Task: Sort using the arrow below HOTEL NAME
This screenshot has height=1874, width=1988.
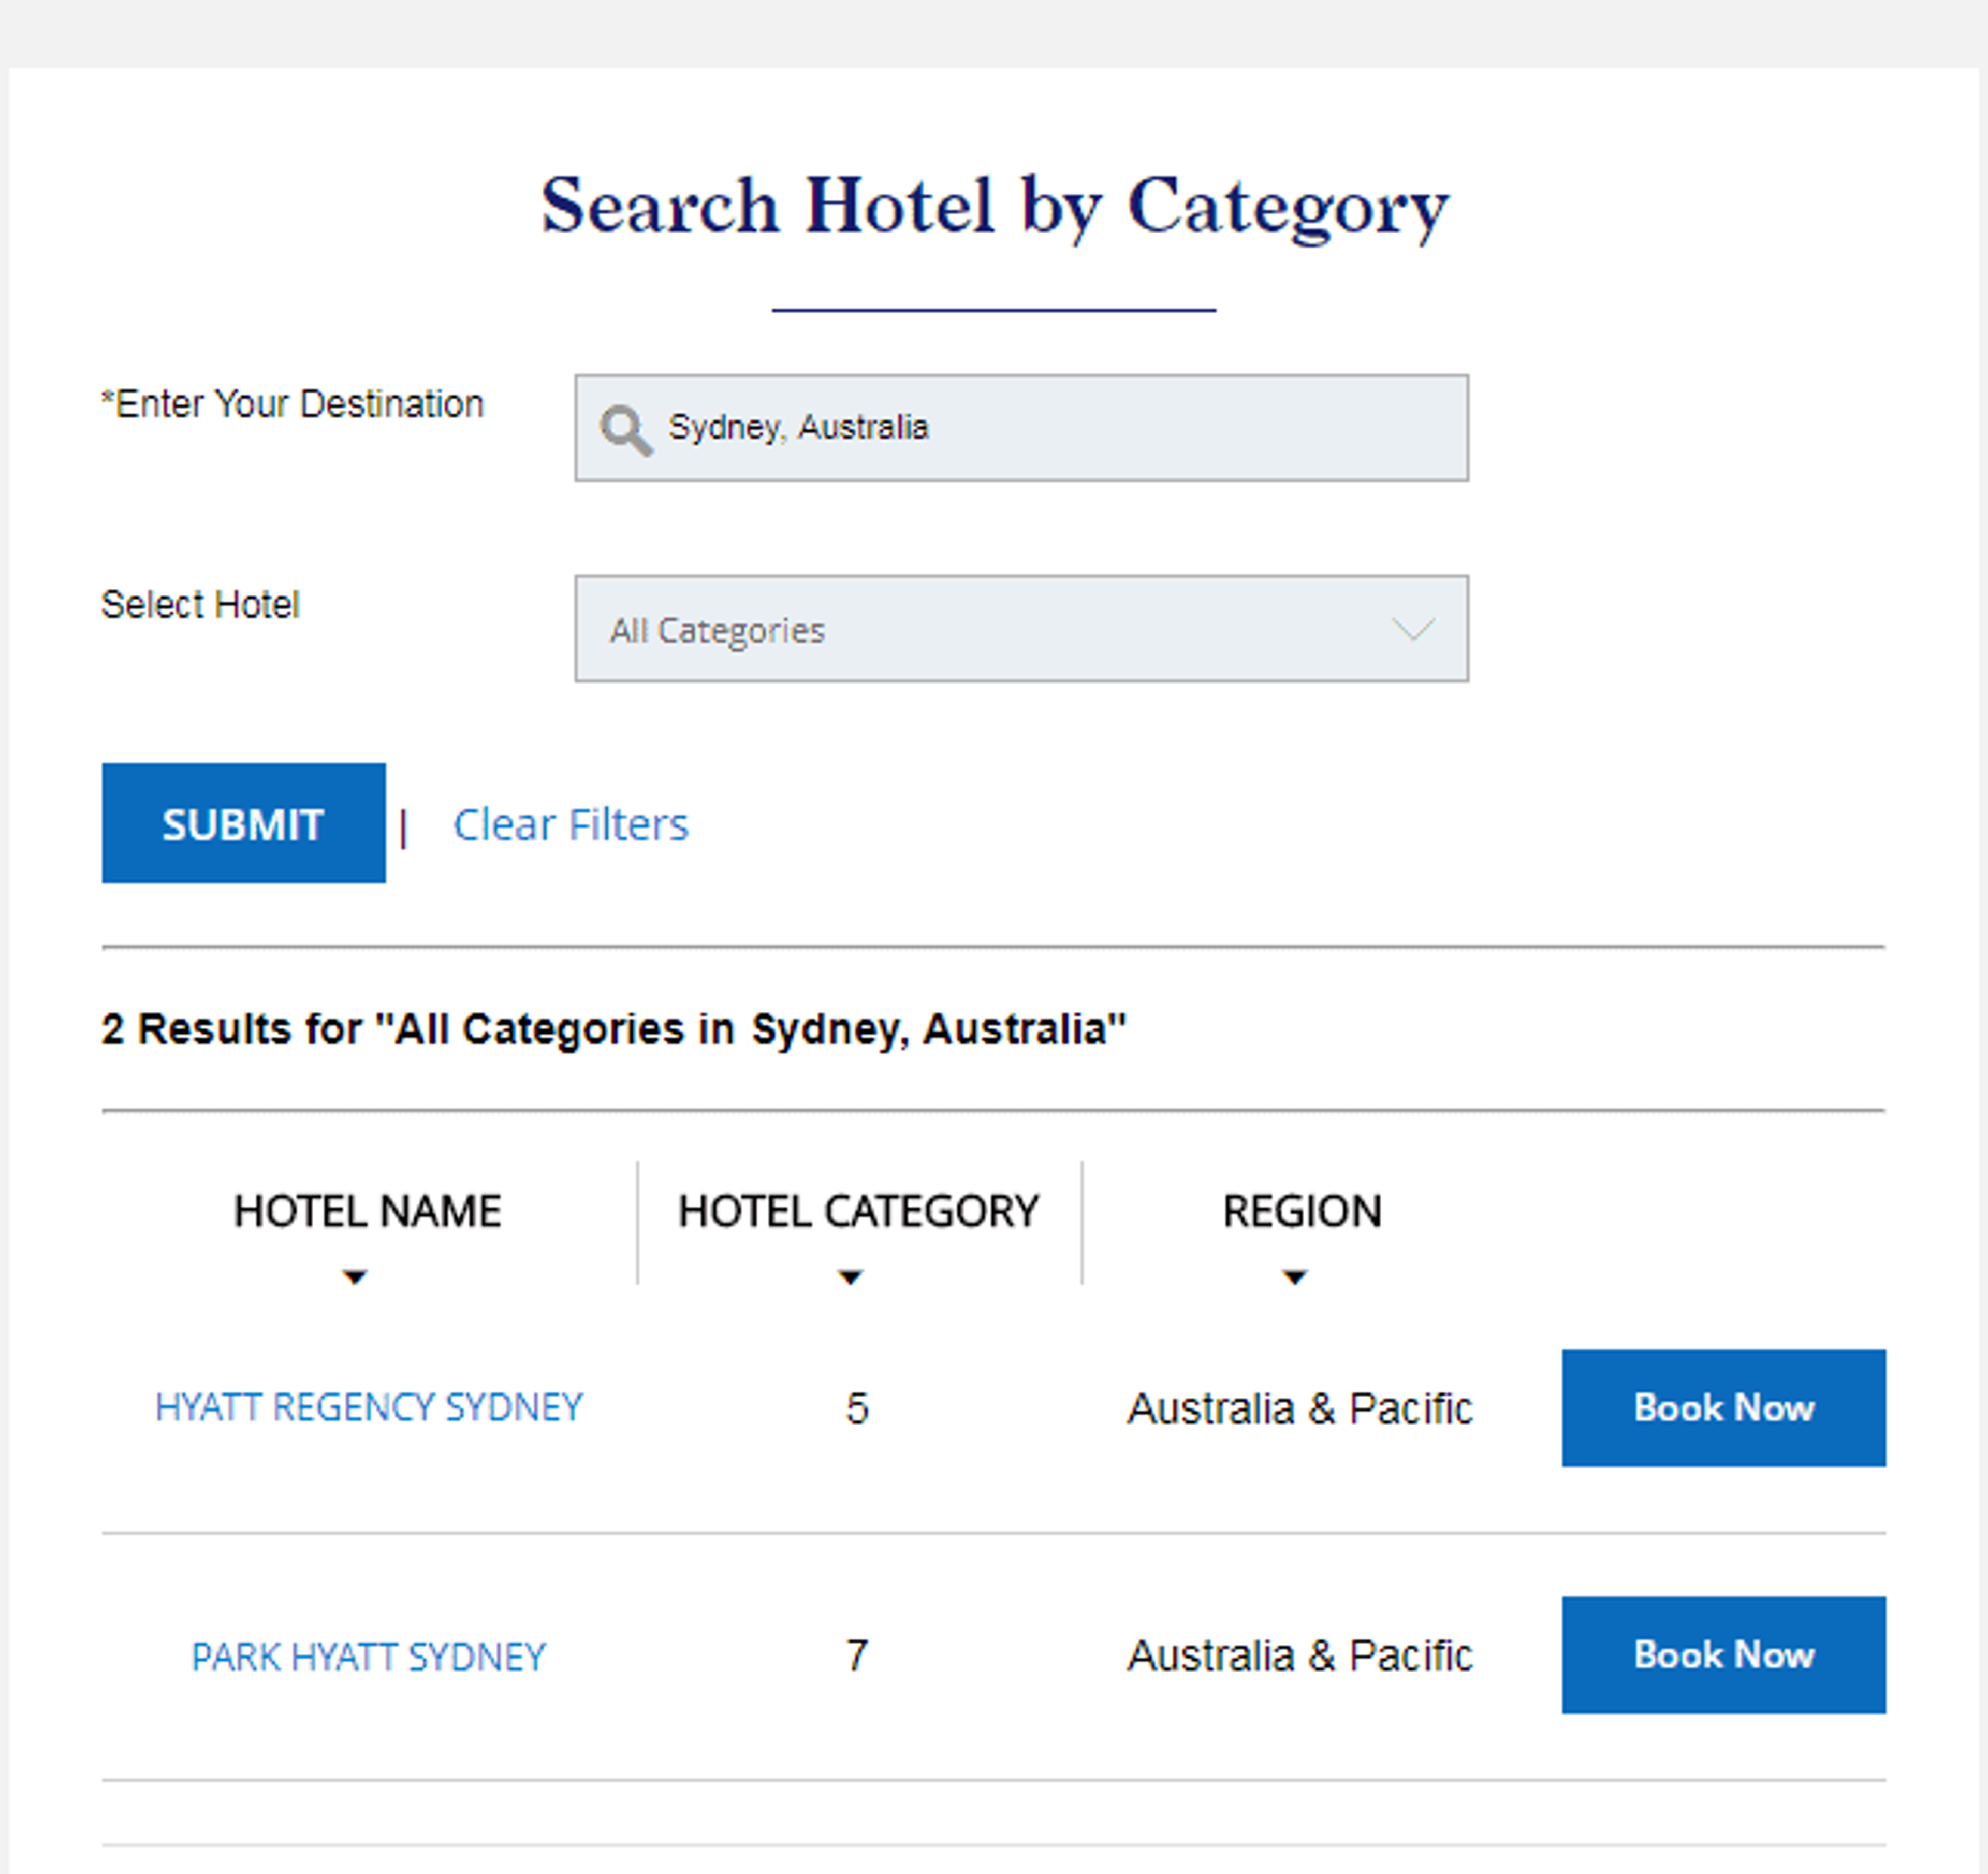Action: tap(354, 1277)
